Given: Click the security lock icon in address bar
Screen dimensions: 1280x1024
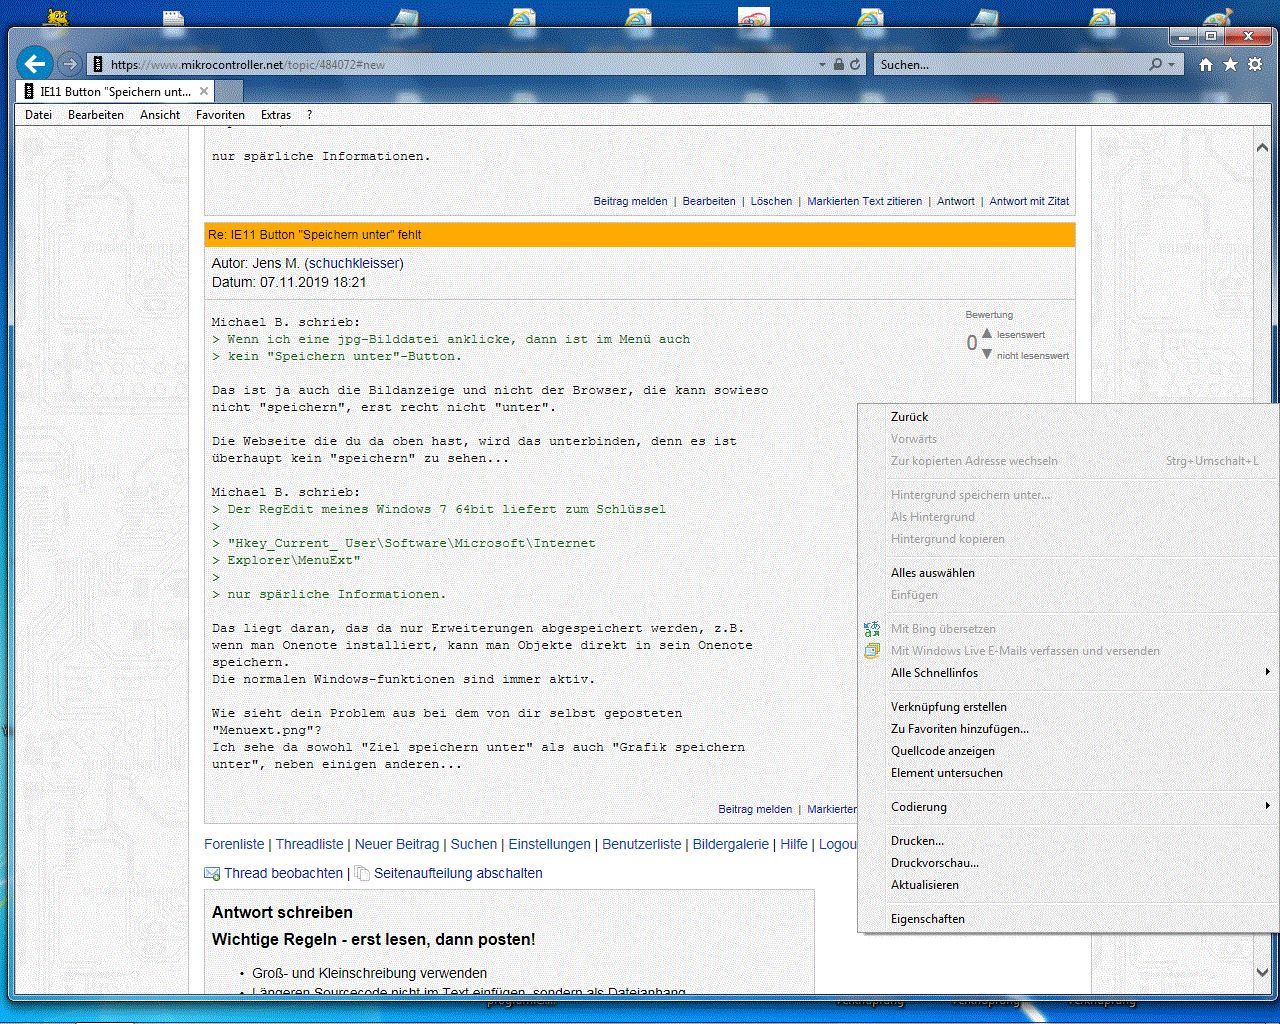Looking at the screenshot, I should tap(839, 64).
